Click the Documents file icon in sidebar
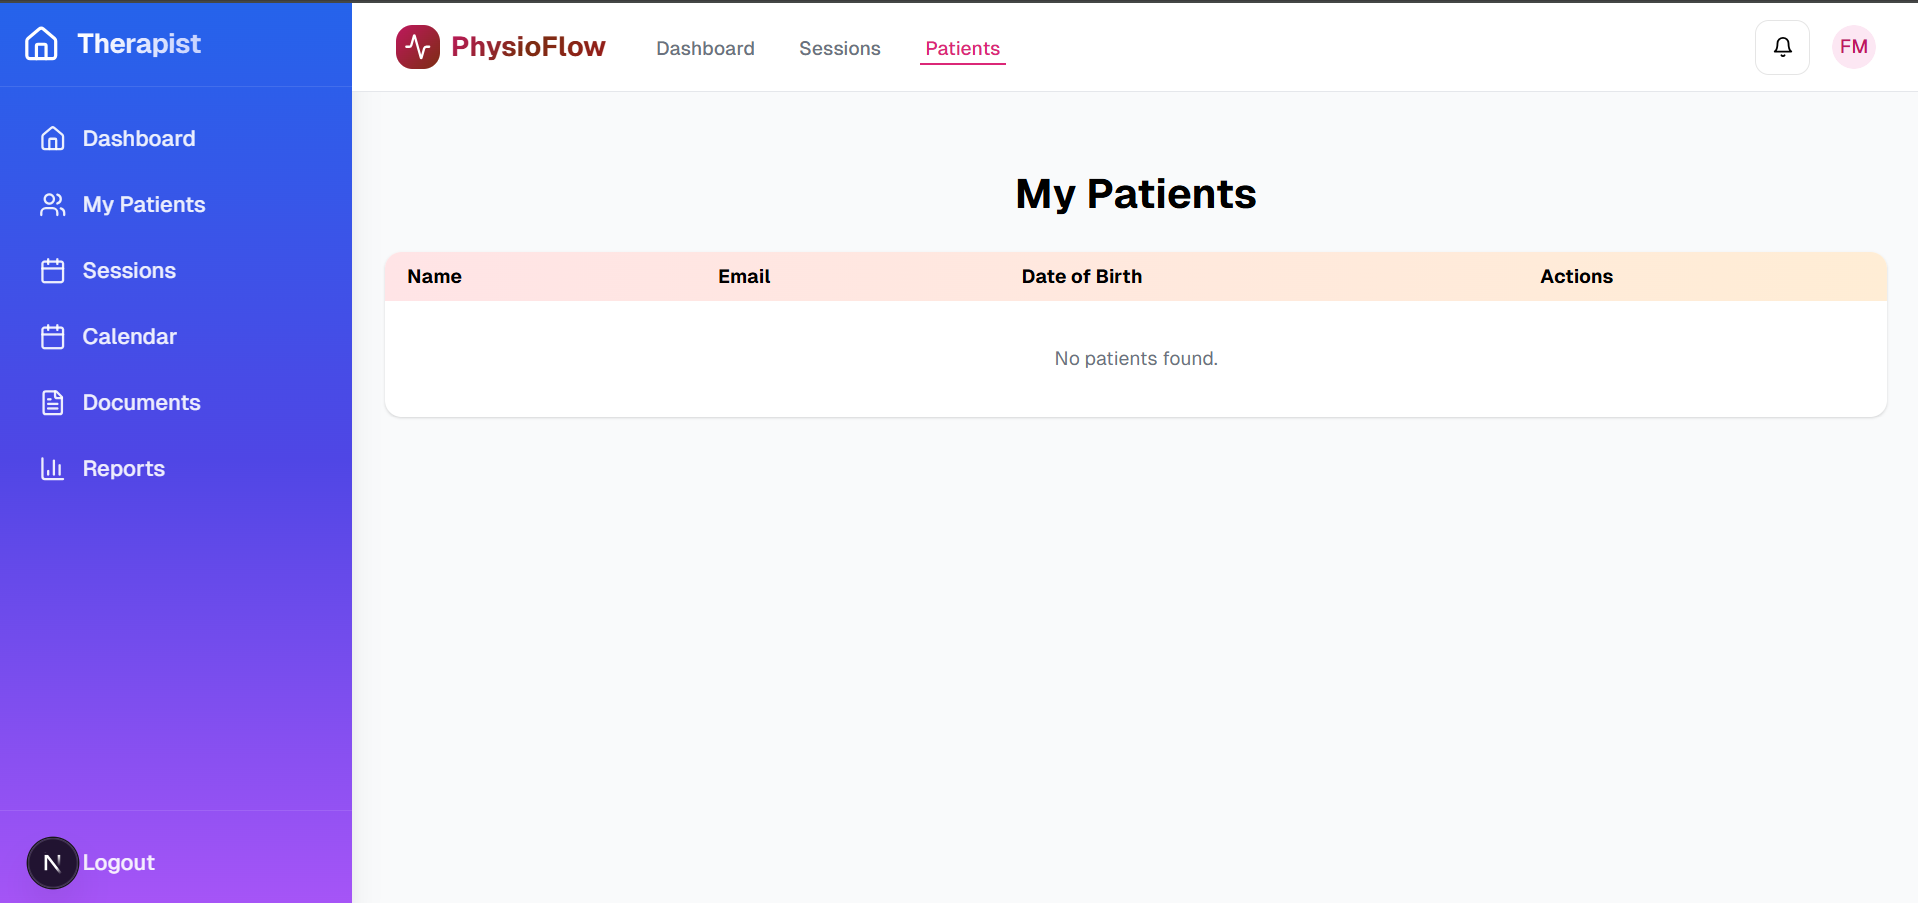 pos(53,402)
